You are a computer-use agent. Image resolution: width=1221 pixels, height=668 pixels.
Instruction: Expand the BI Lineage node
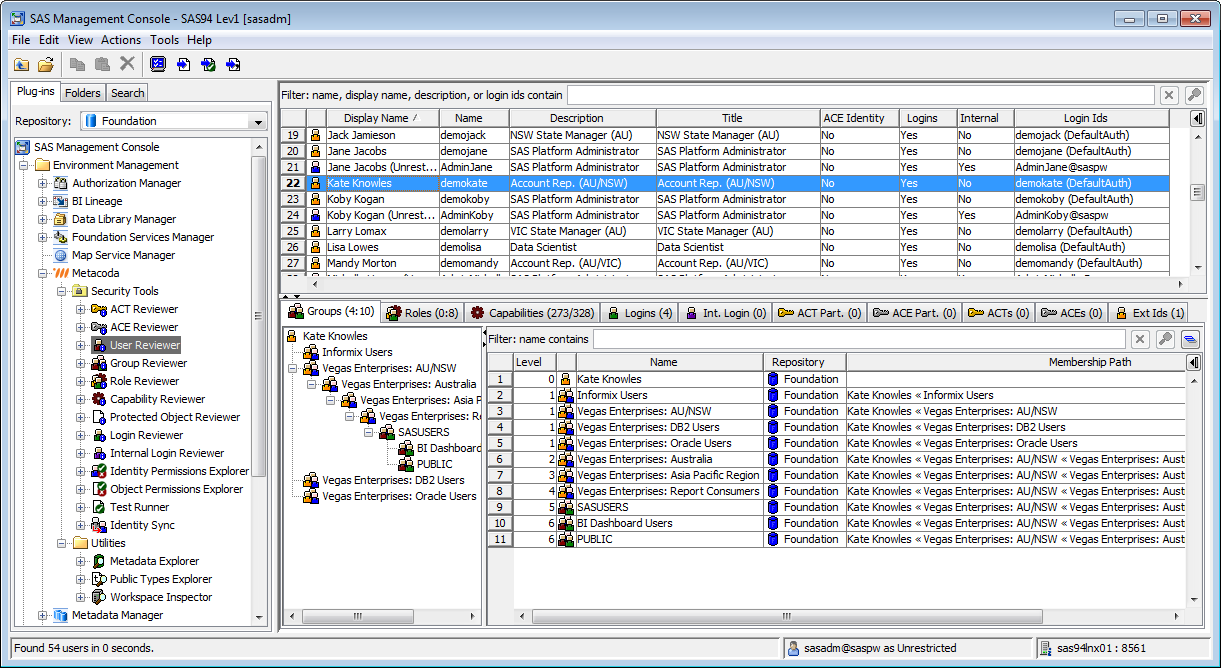(43, 201)
